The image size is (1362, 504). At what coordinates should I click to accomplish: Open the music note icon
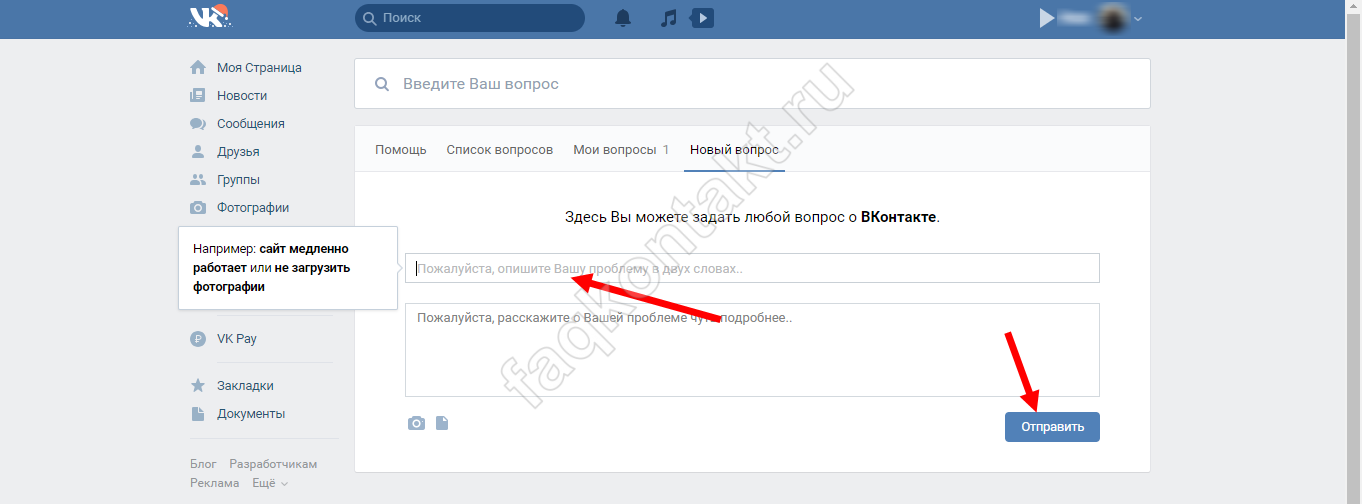pyautogui.click(x=669, y=18)
